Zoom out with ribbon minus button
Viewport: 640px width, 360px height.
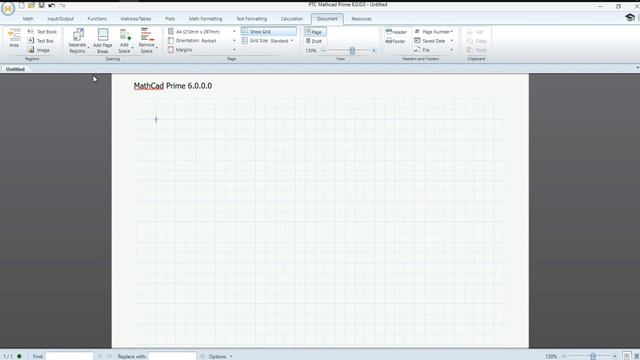[x=323, y=50]
